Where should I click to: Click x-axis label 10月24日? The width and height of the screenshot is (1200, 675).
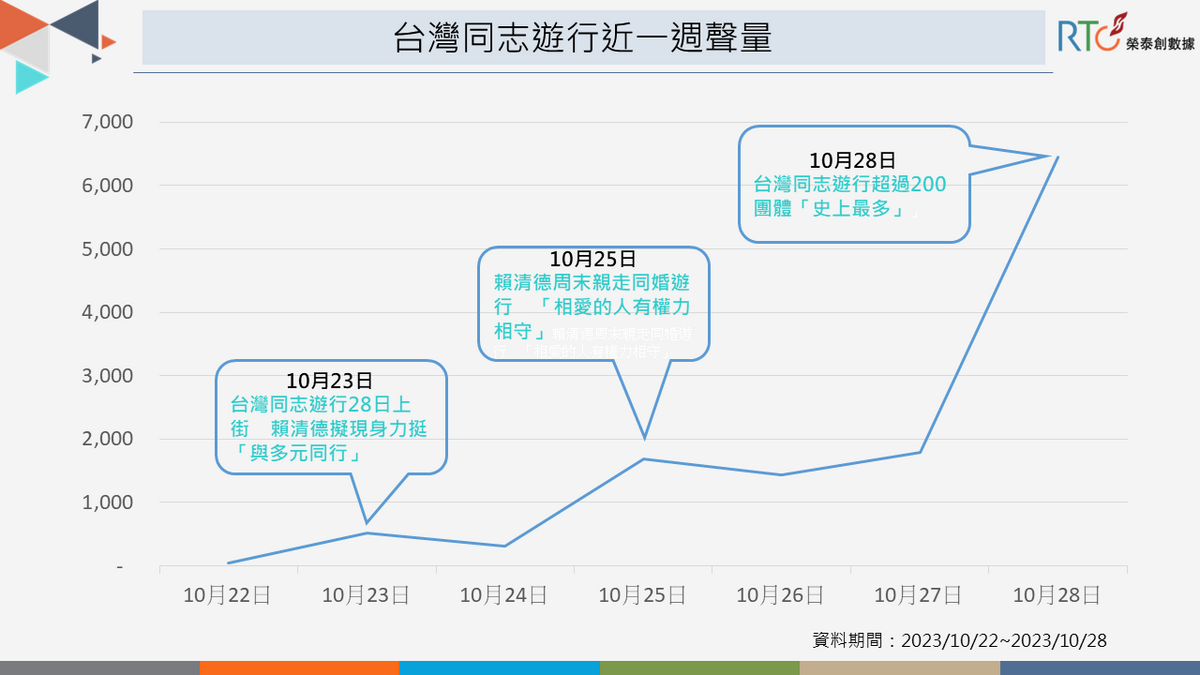pos(504,595)
